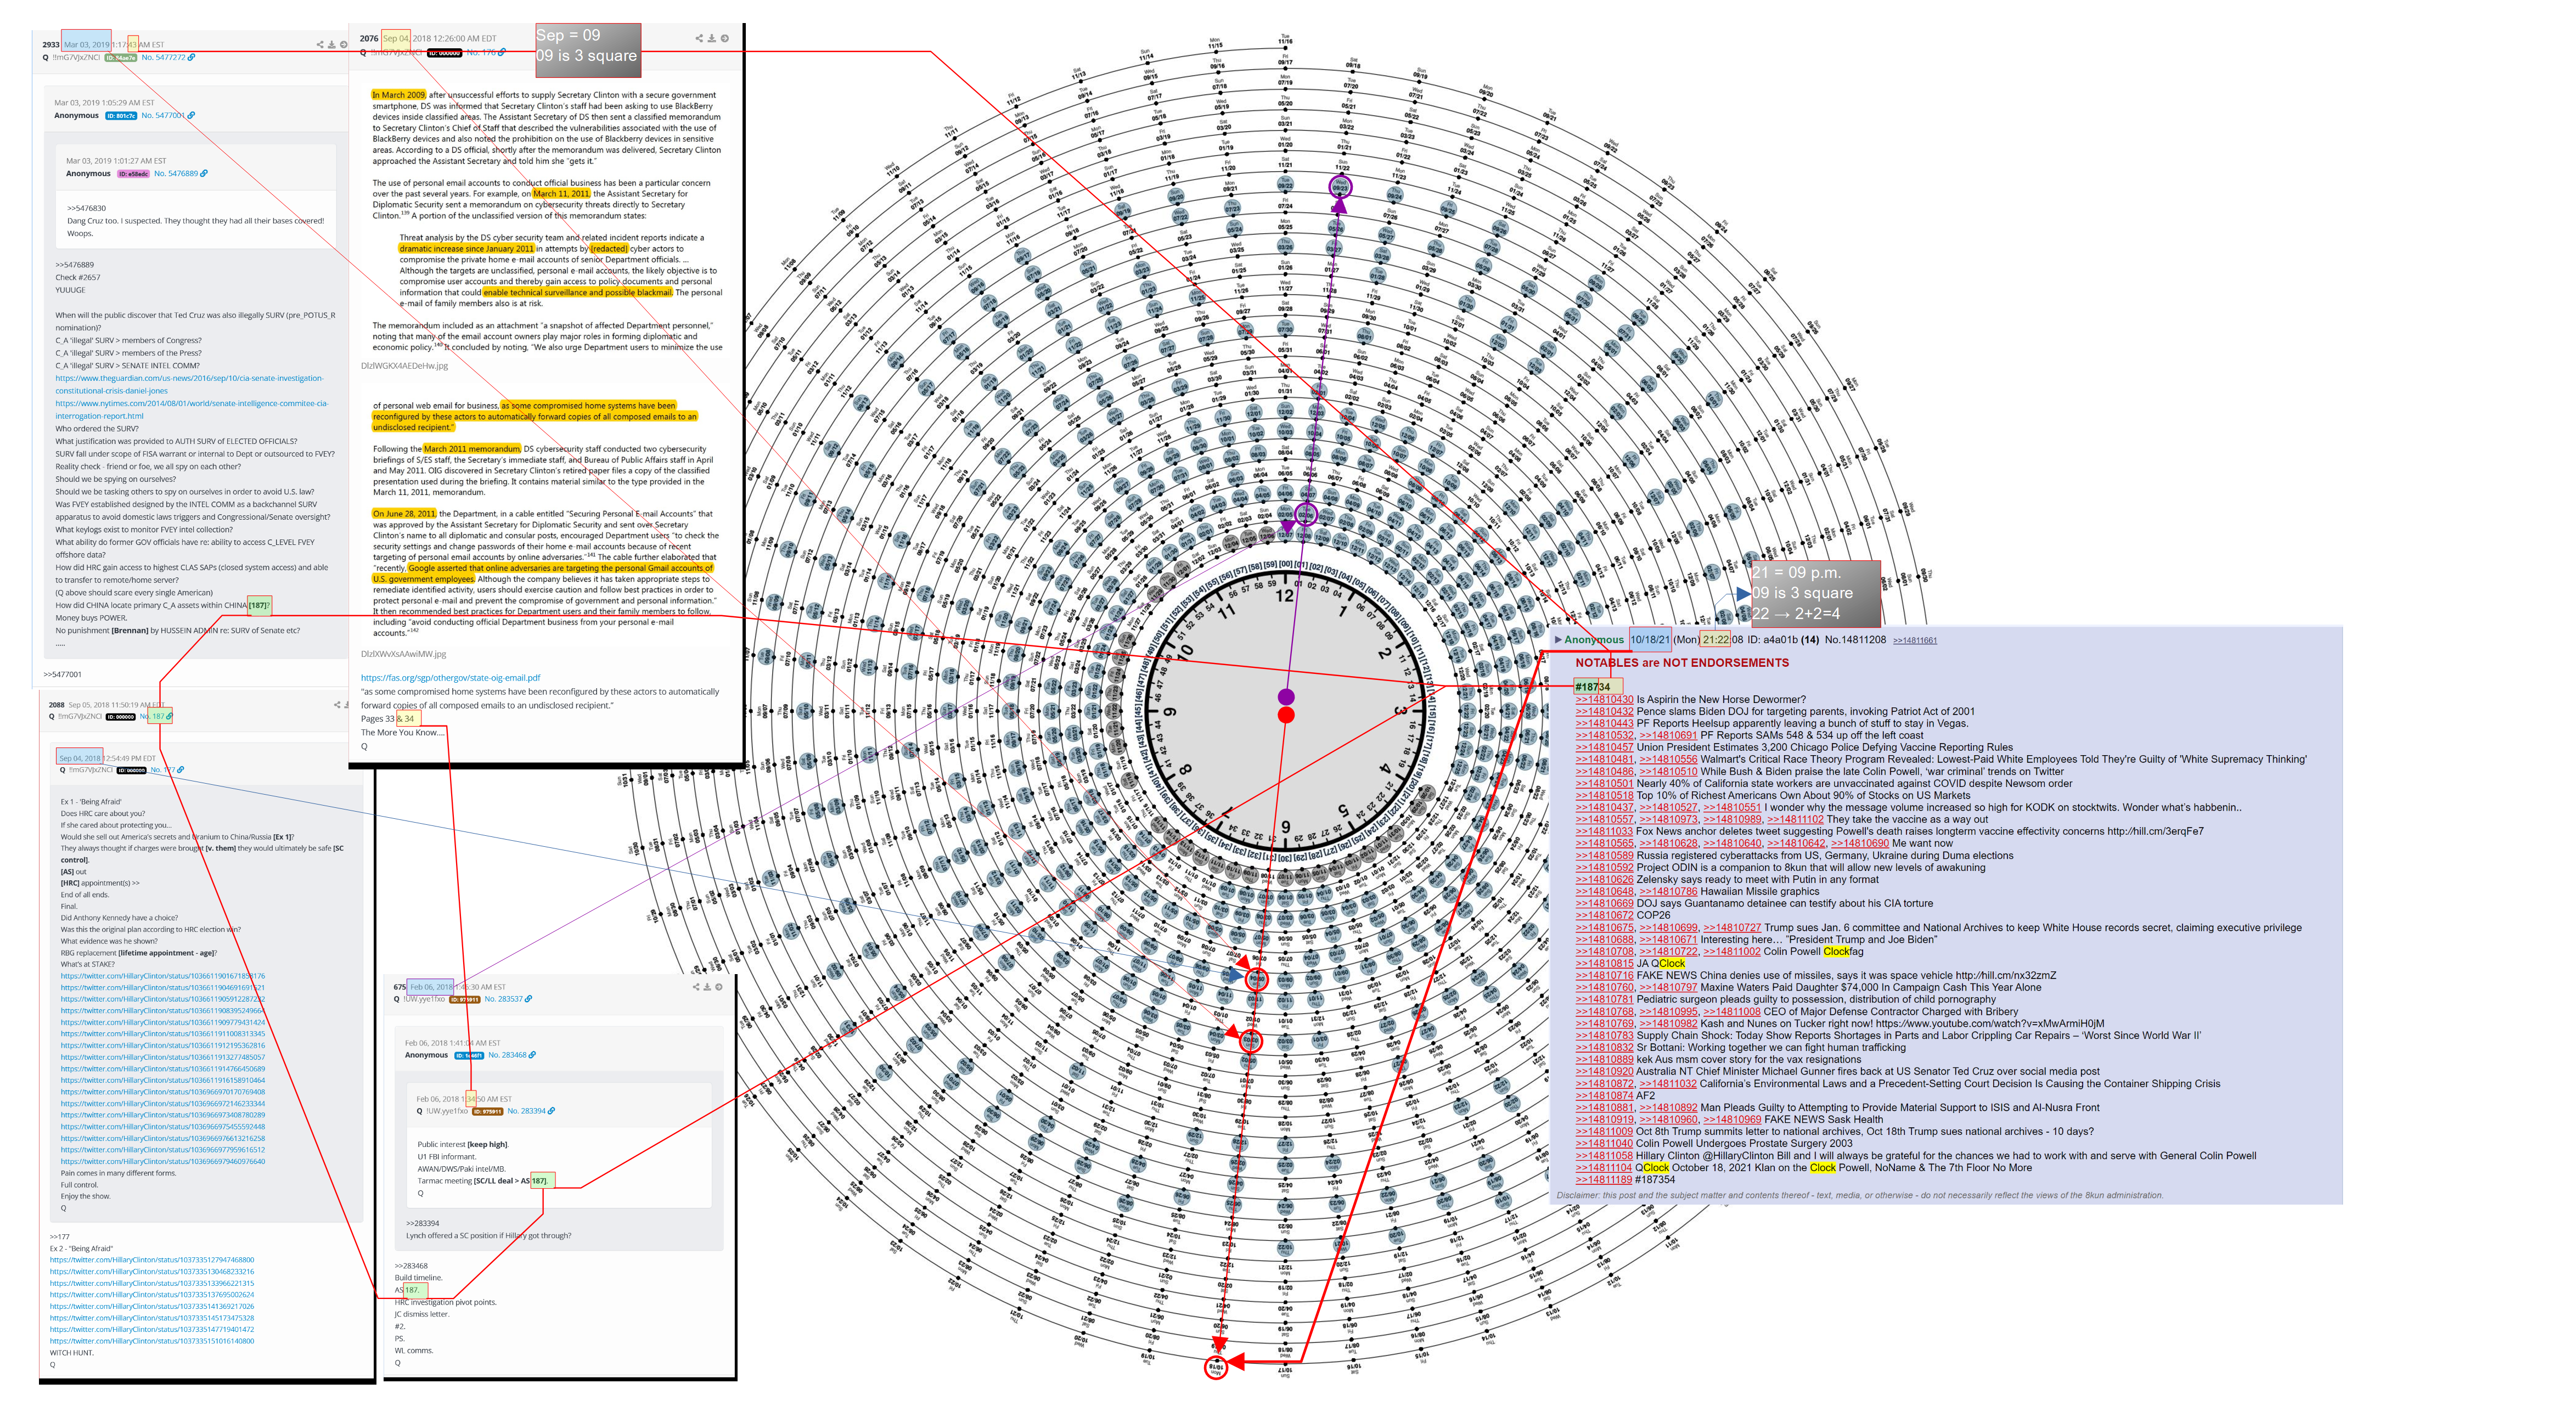Click the 12 on the clock face
Image resolution: width=2576 pixels, height=1417 pixels.
tap(1285, 596)
